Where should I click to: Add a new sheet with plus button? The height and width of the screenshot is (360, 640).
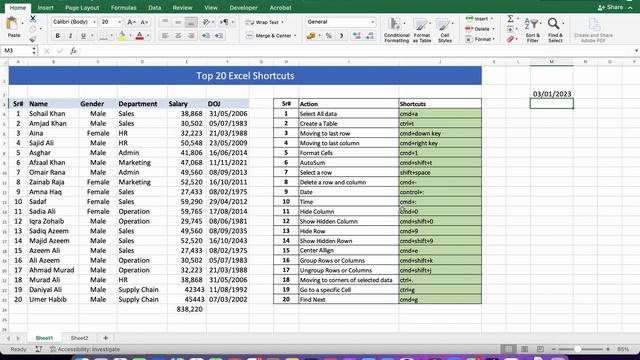(x=106, y=338)
